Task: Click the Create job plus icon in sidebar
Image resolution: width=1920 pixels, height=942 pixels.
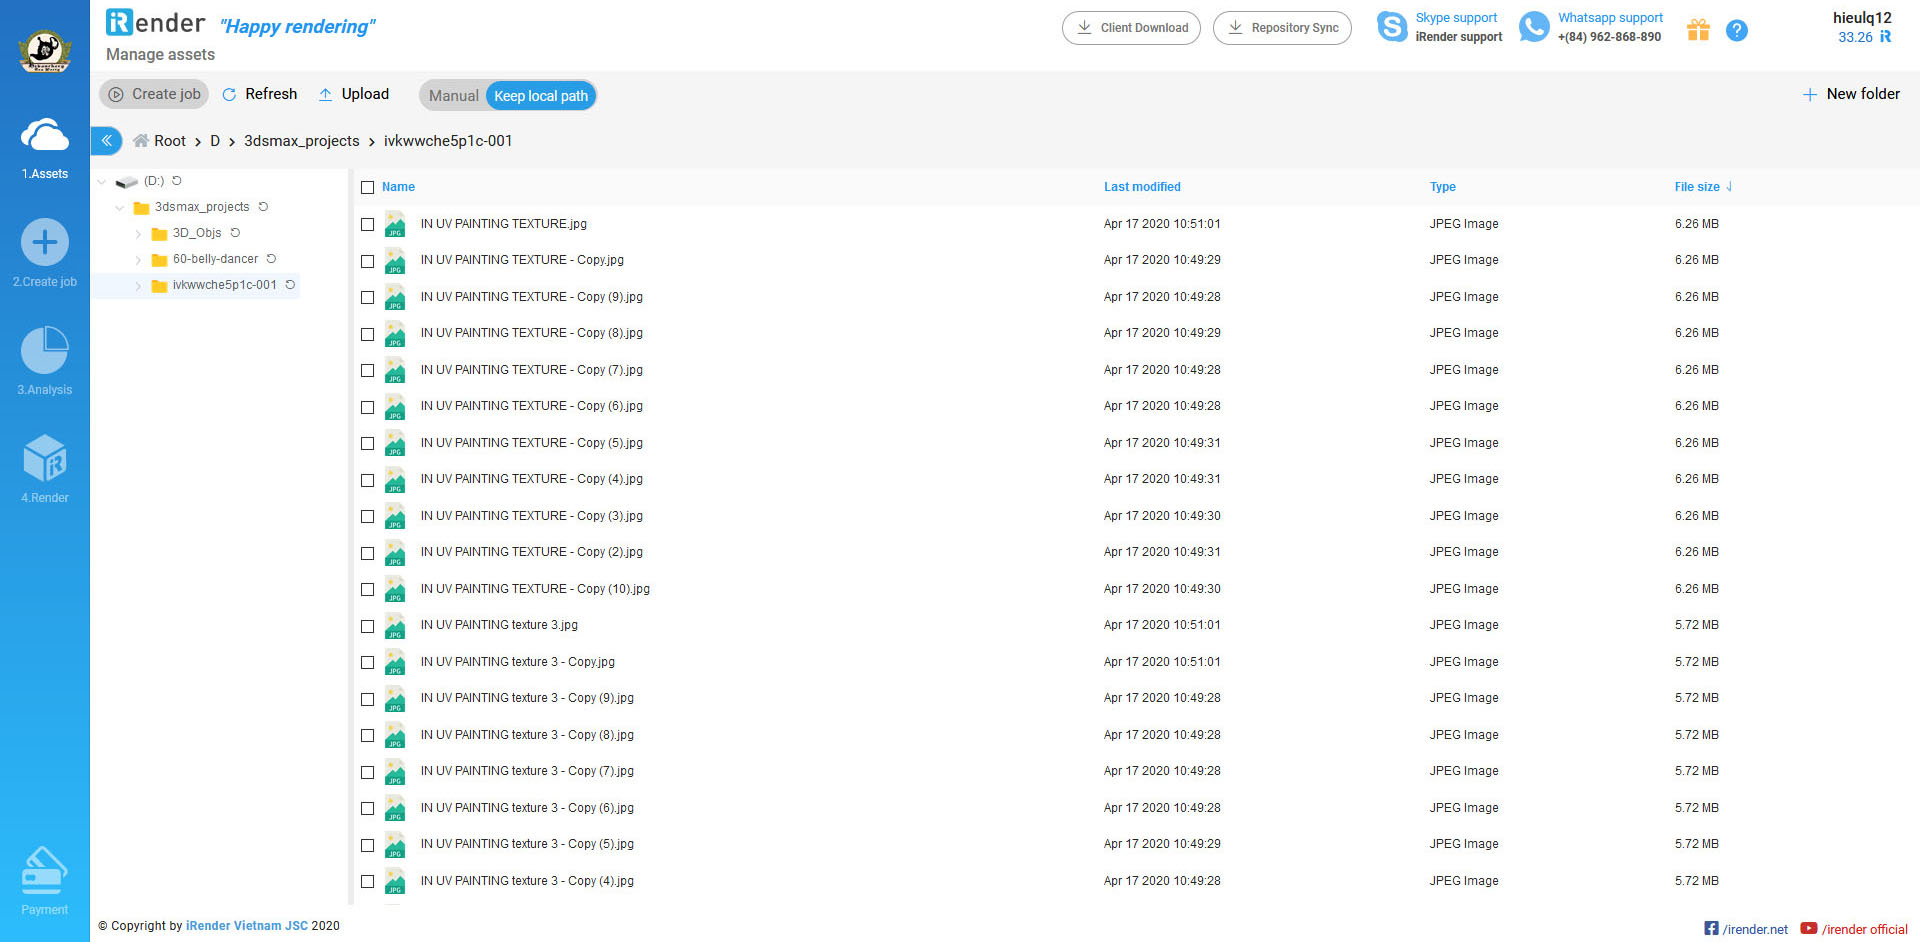Action: tap(45, 243)
